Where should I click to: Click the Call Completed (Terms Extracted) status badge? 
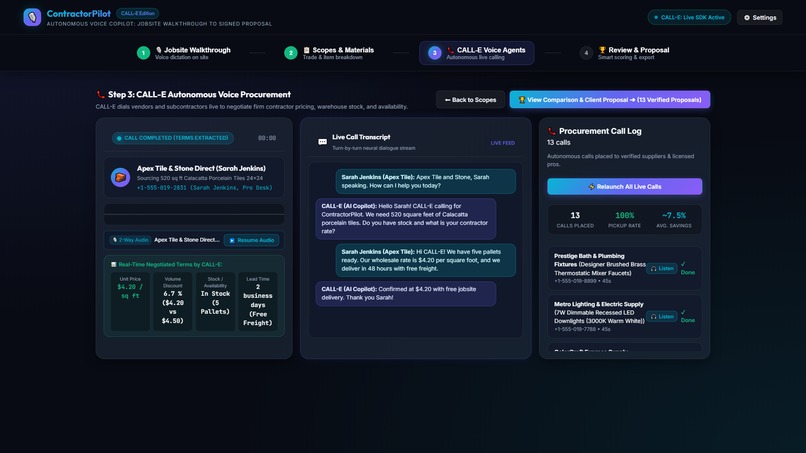pyautogui.click(x=173, y=138)
